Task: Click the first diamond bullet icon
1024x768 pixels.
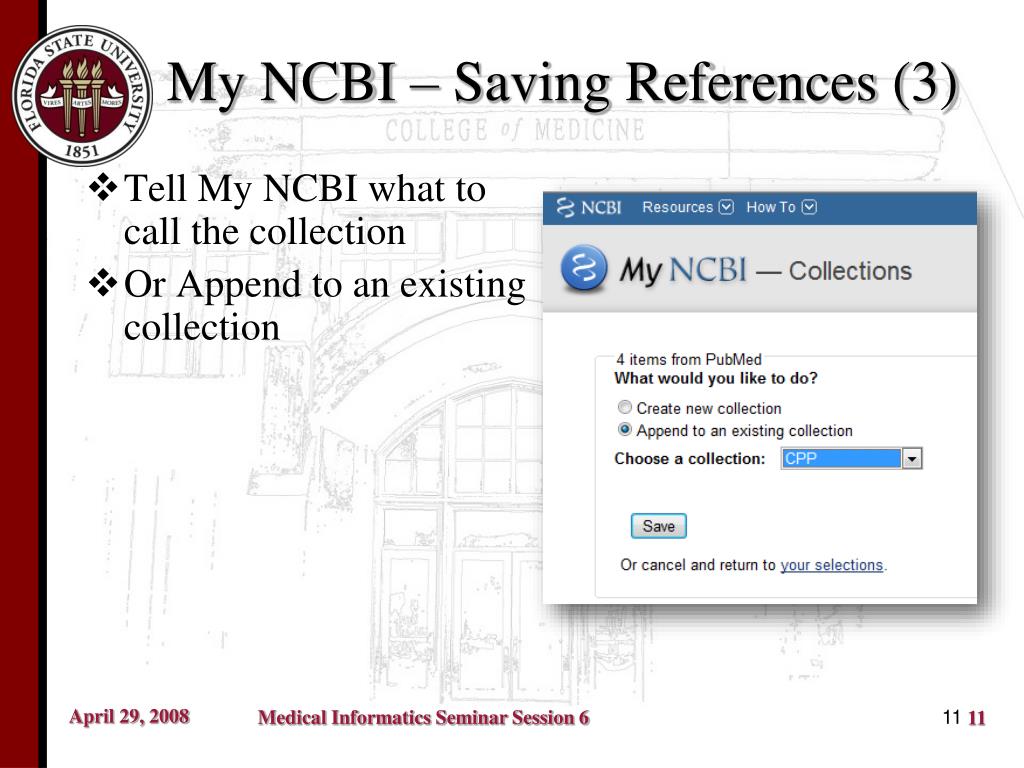Action: point(103,188)
